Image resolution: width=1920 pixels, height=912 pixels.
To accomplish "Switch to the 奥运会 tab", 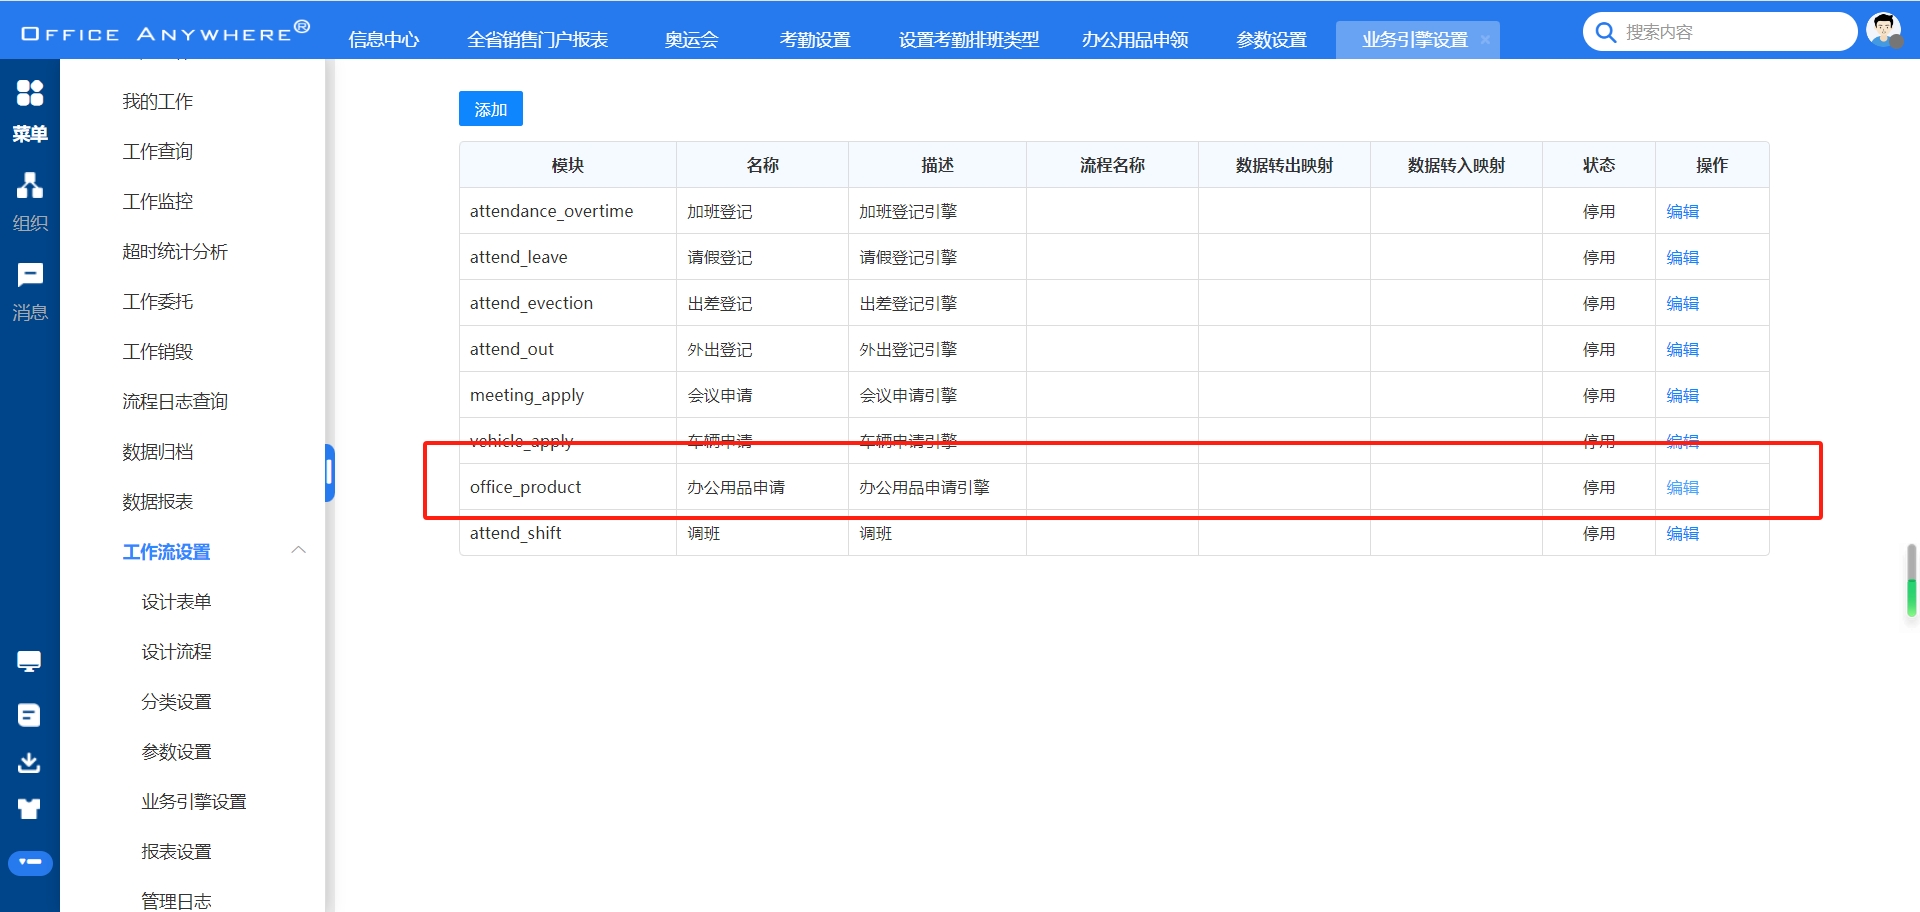I will point(692,40).
